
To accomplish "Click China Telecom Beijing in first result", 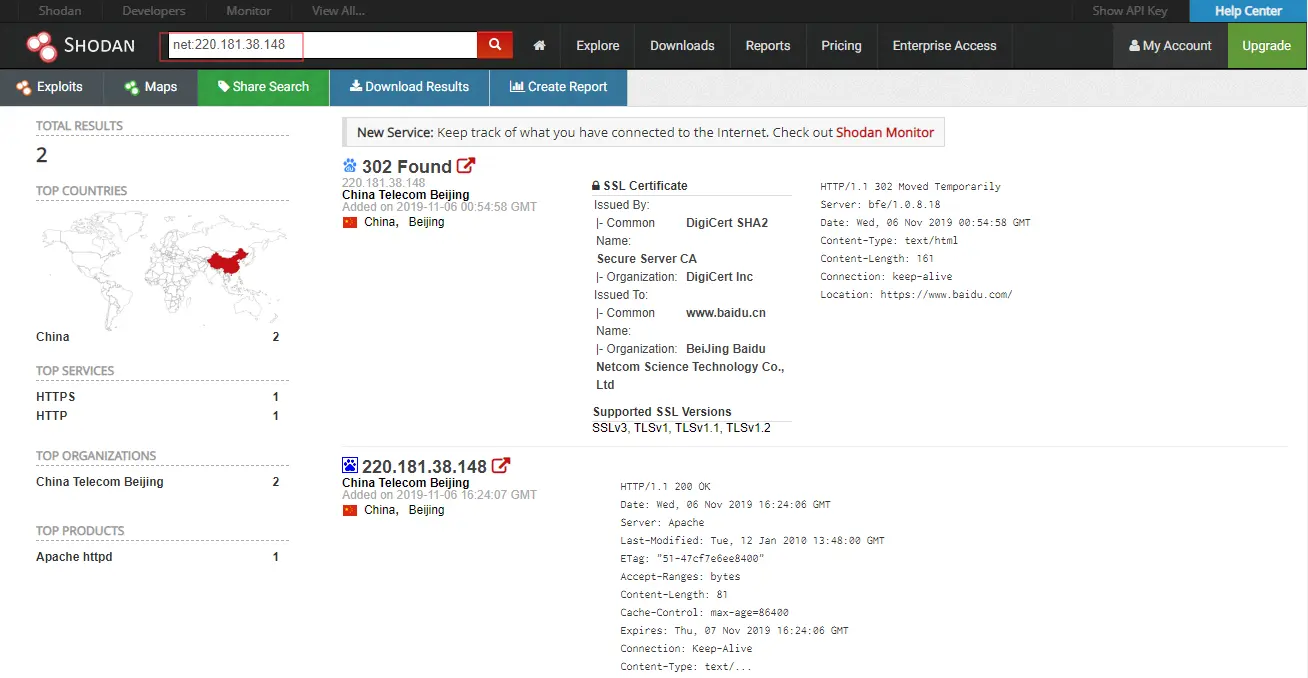I will click(405, 195).
